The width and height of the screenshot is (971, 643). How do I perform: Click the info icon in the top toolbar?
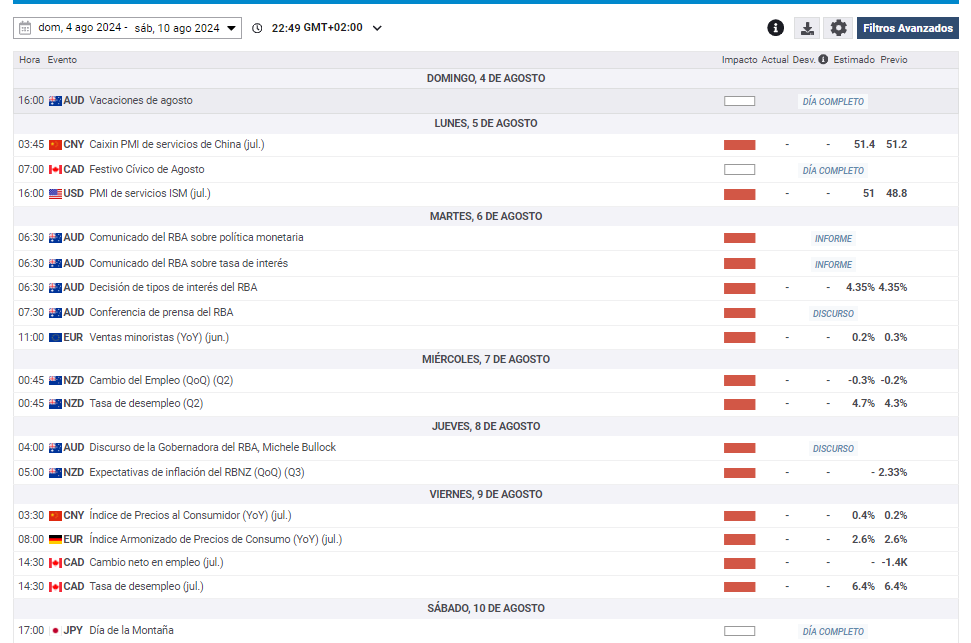click(x=775, y=28)
